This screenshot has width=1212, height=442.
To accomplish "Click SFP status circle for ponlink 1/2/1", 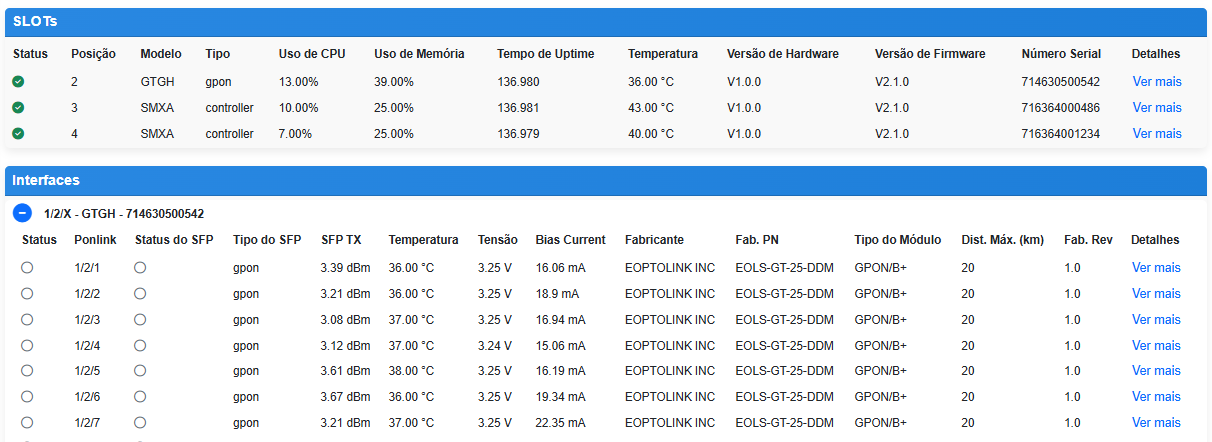I will [x=140, y=267].
